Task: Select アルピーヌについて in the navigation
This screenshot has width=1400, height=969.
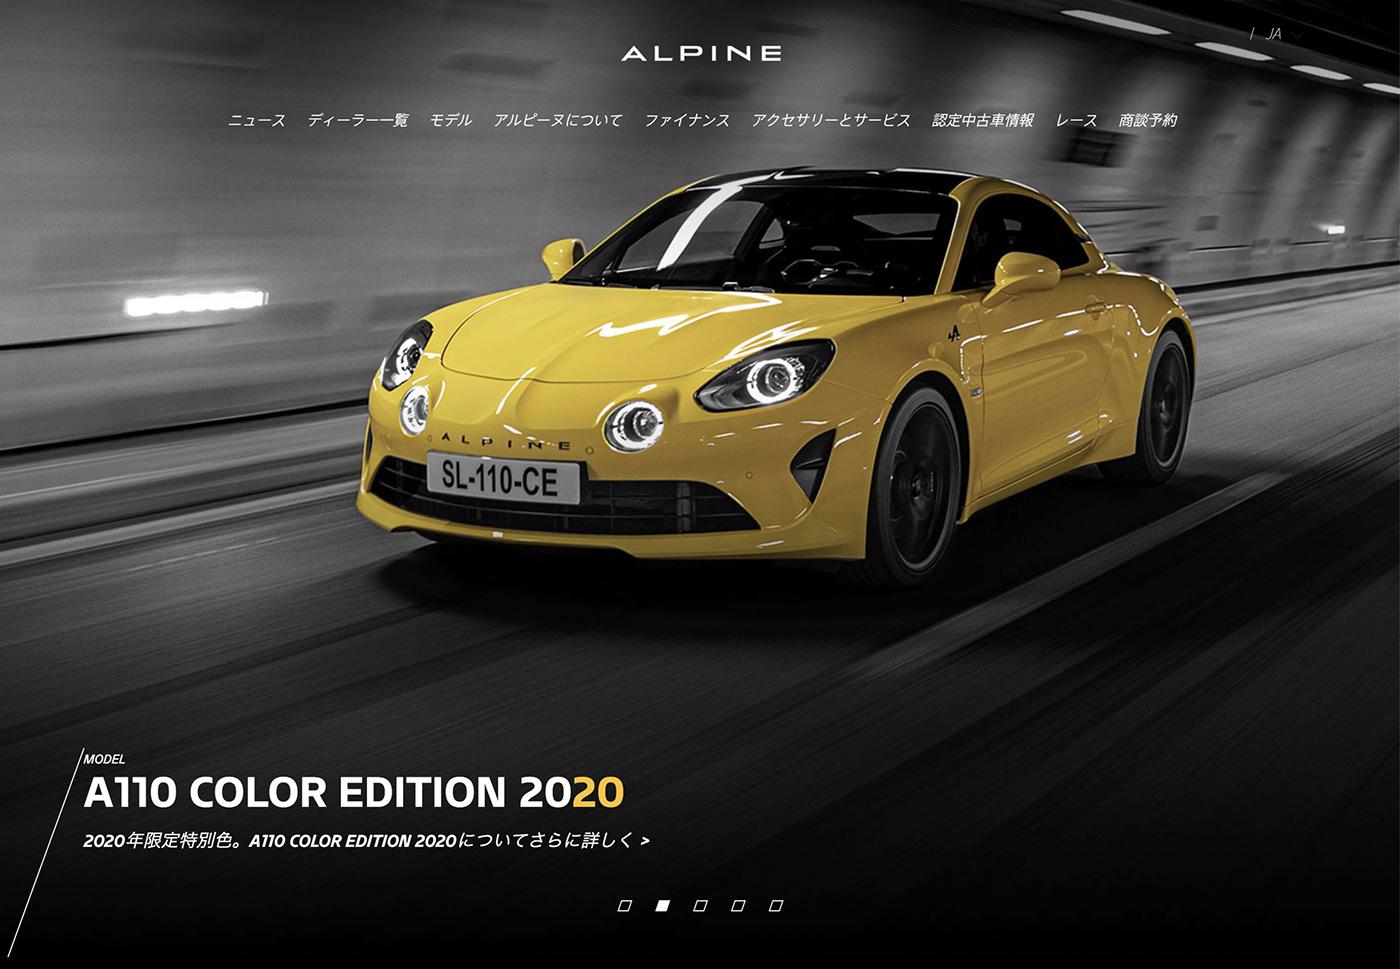Action: pyautogui.click(x=558, y=120)
